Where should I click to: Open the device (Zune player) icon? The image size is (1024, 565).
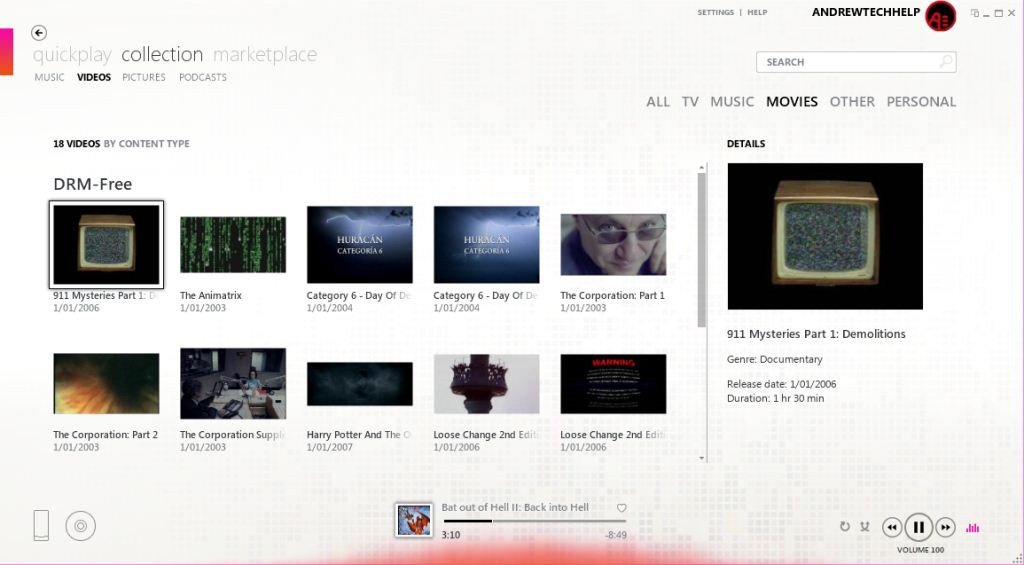(x=41, y=525)
